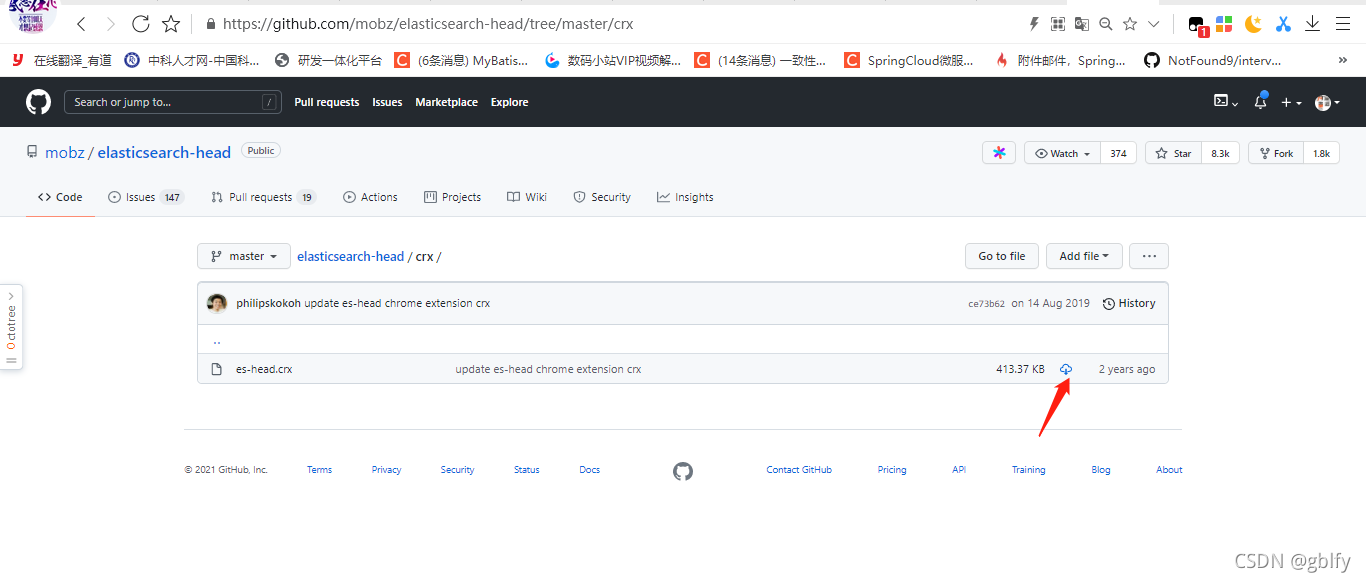
Task: Click the watchers count 374
Action: 1118,153
